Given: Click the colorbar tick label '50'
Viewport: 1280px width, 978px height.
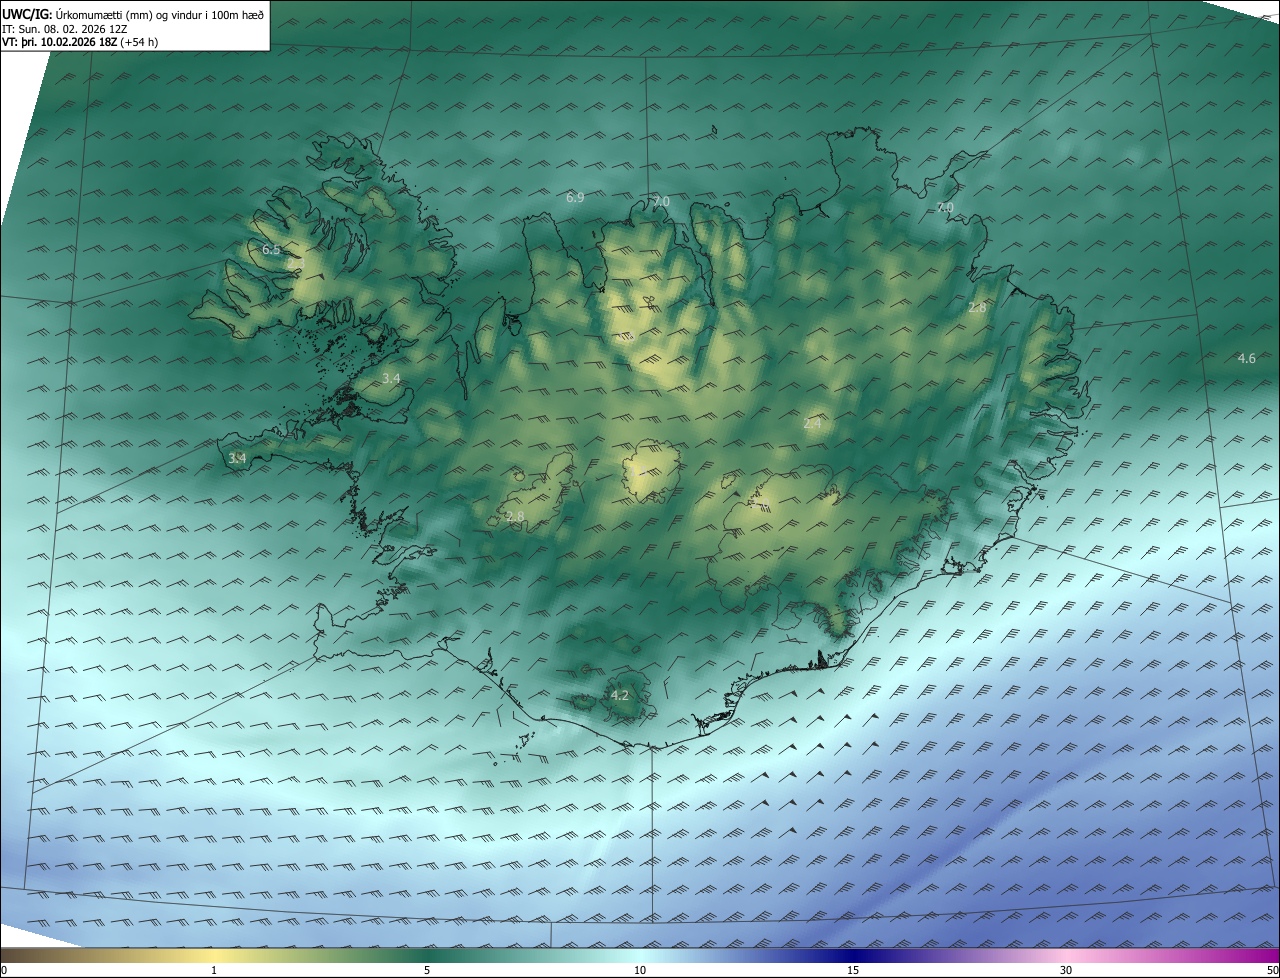Looking at the screenshot, I should 1272,970.
